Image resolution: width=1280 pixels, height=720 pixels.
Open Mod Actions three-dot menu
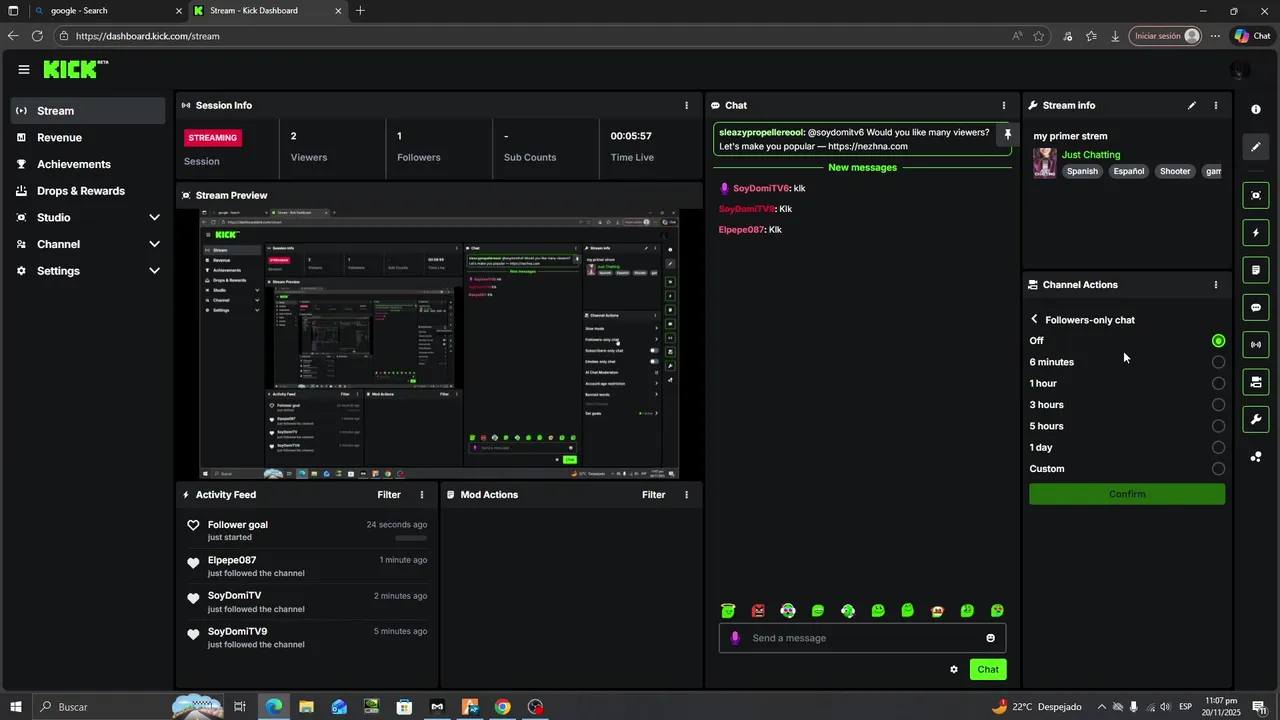coord(686,495)
